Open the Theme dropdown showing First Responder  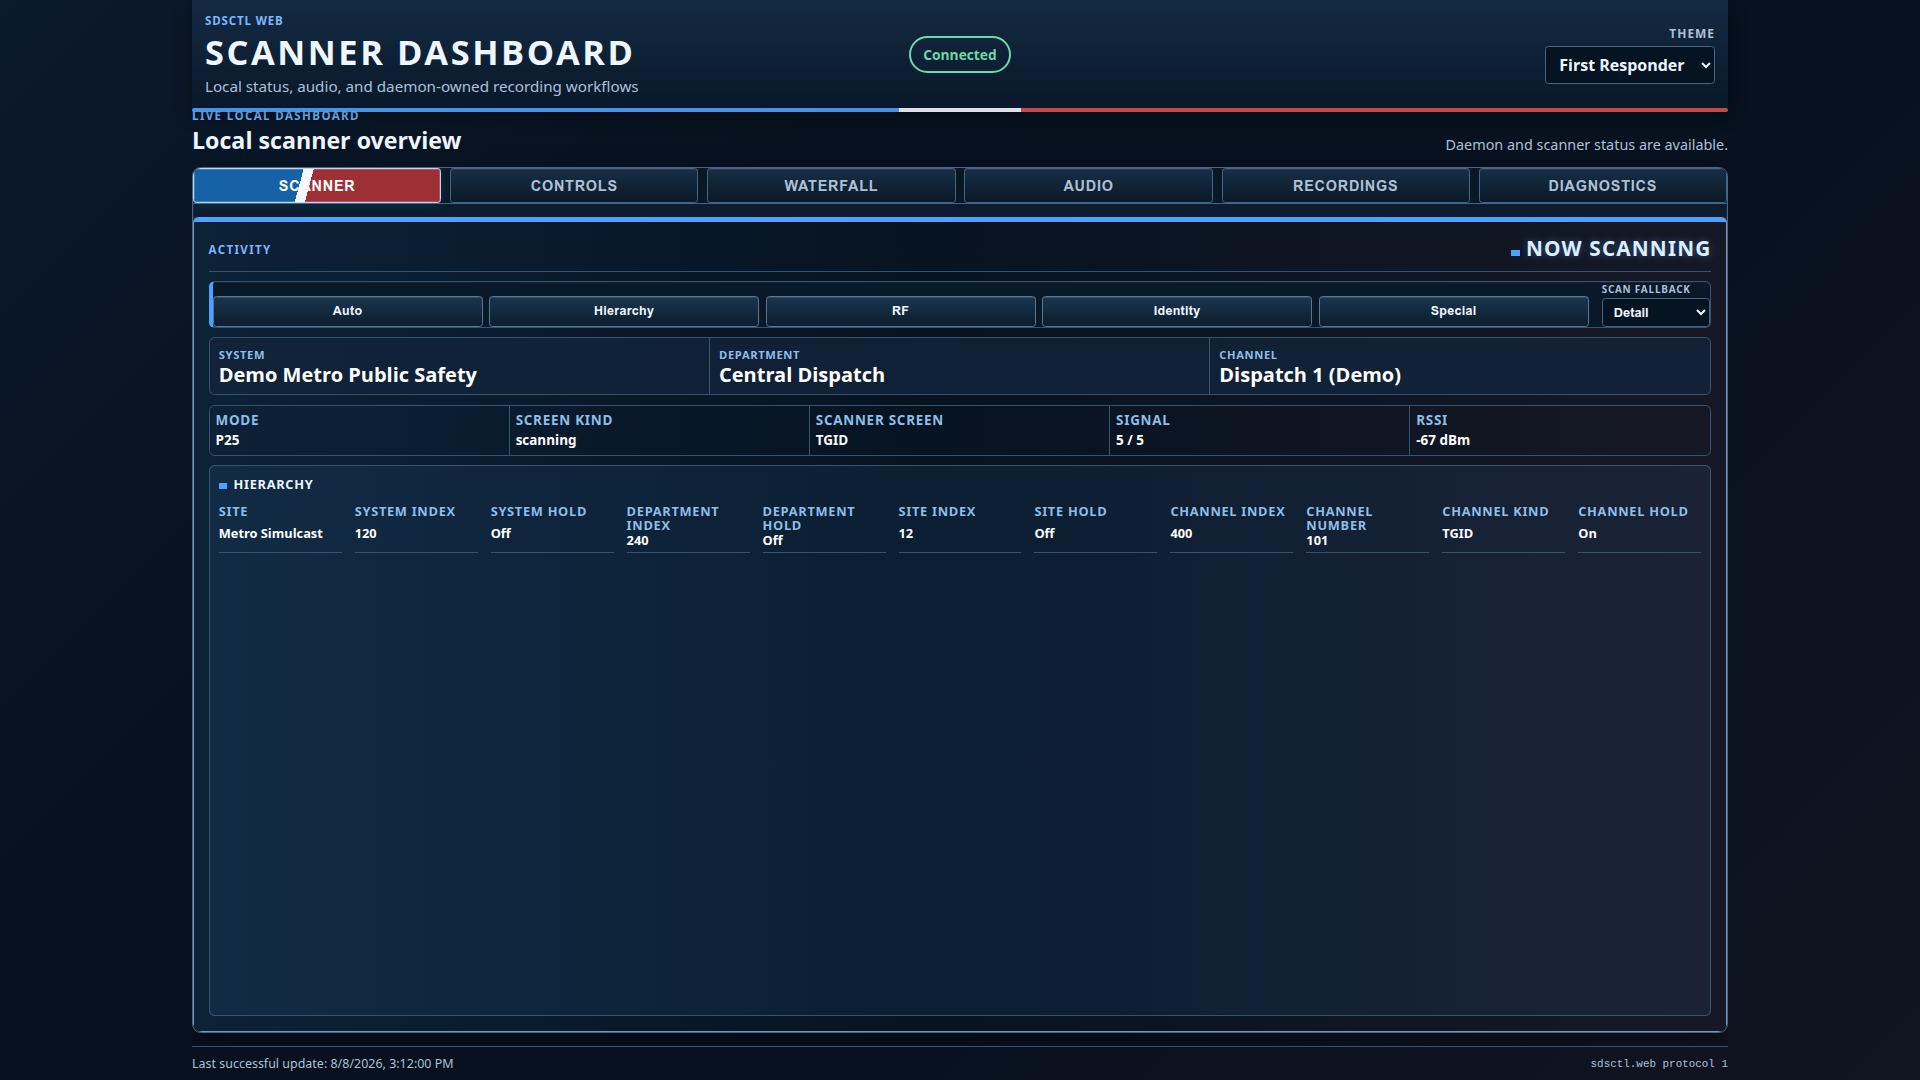[x=1629, y=65]
